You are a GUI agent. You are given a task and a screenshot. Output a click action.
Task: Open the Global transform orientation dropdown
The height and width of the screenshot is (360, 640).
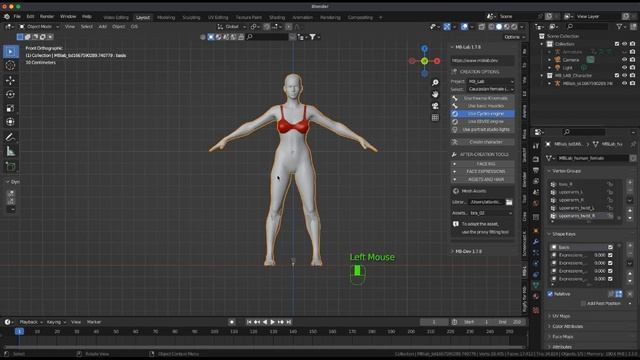tap(232, 27)
